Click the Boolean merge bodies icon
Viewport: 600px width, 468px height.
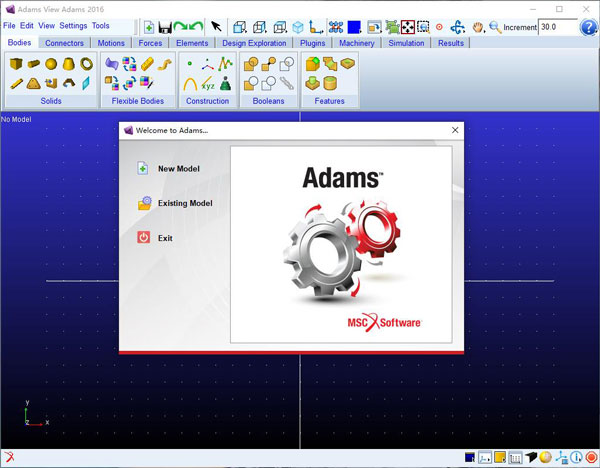(x=269, y=64)
